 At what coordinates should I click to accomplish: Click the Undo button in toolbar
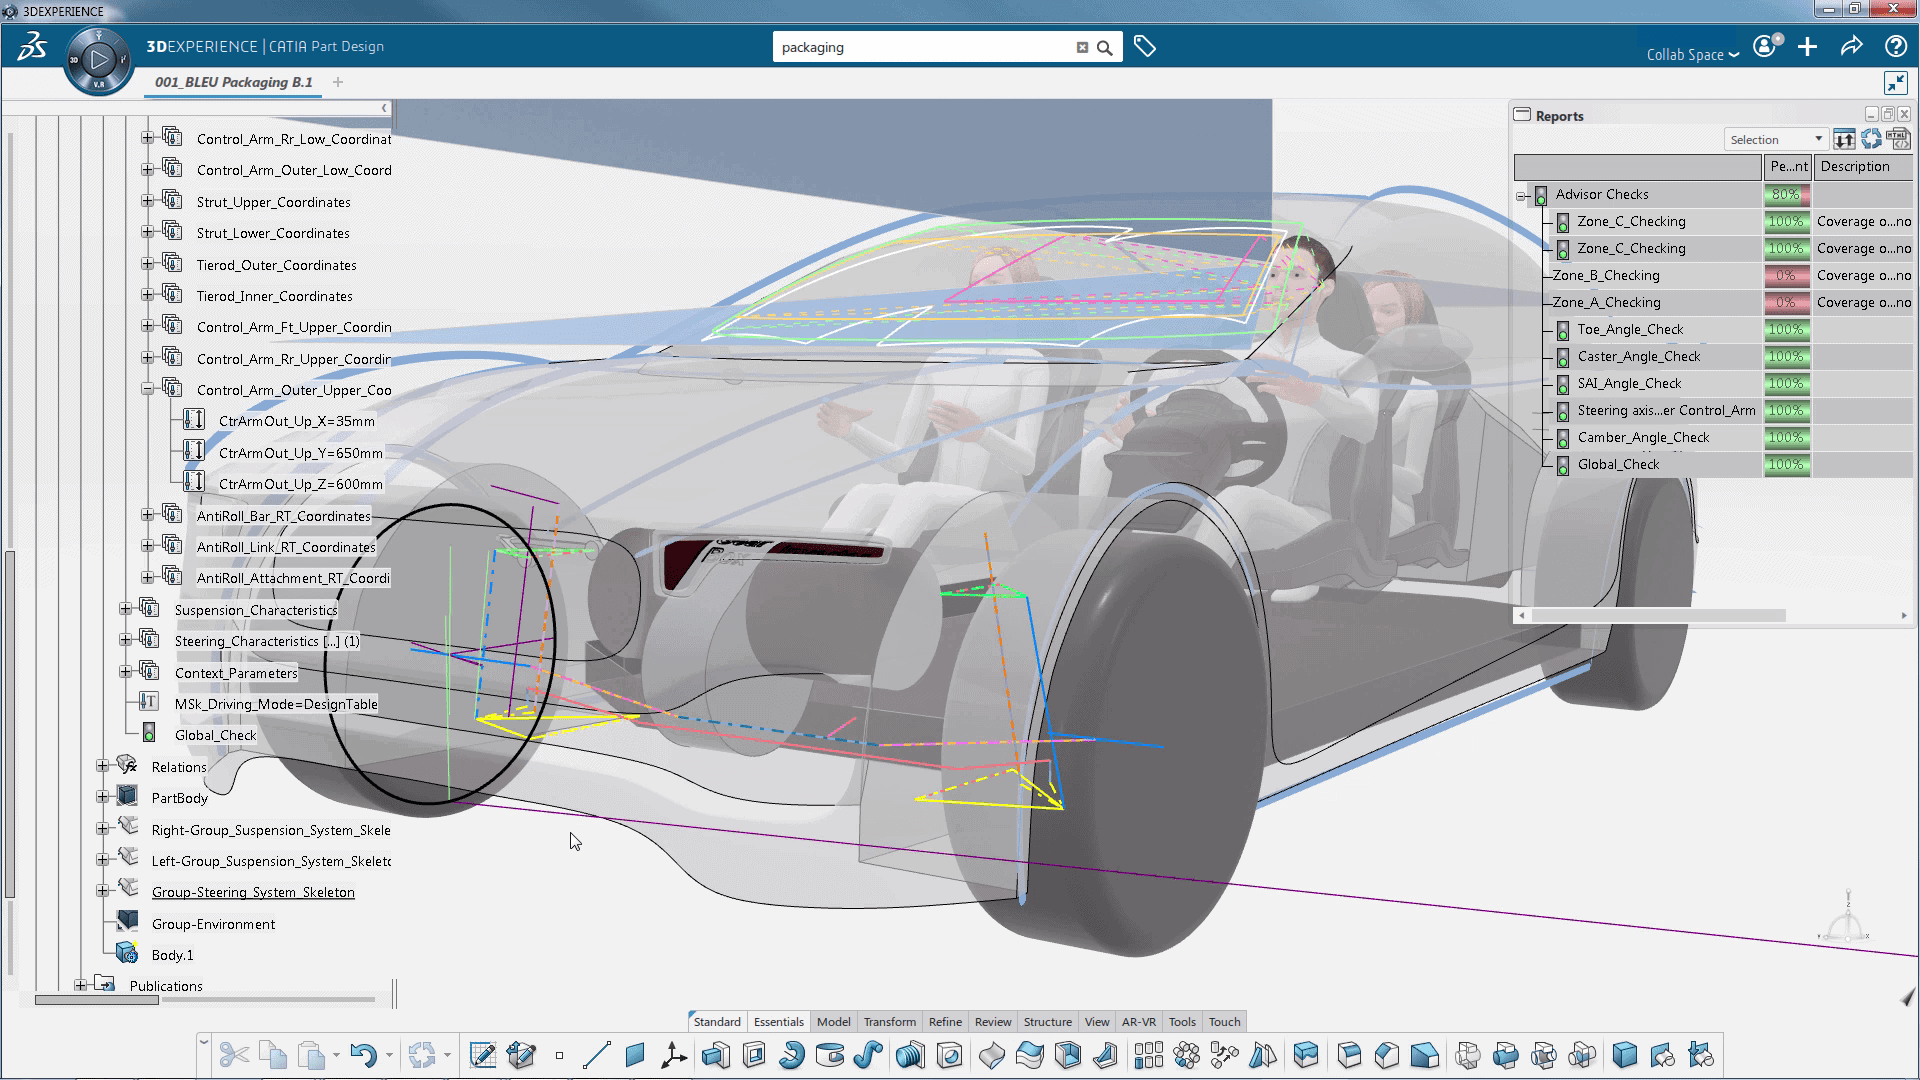coord(368,1055)
